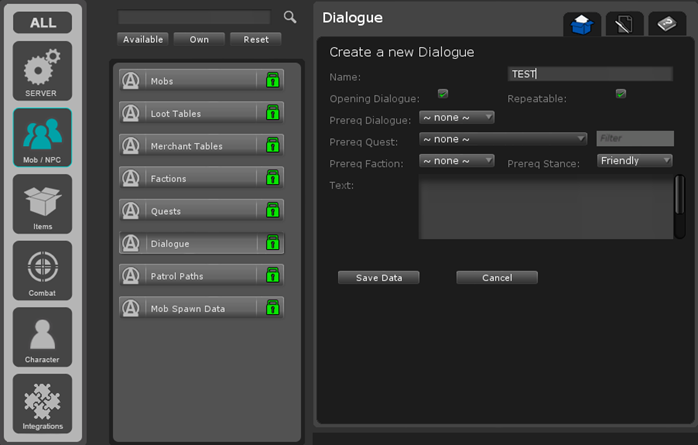Open the Prereq Stance dropdown
This screenshot has width=698, height=445.
pos(635,160)
